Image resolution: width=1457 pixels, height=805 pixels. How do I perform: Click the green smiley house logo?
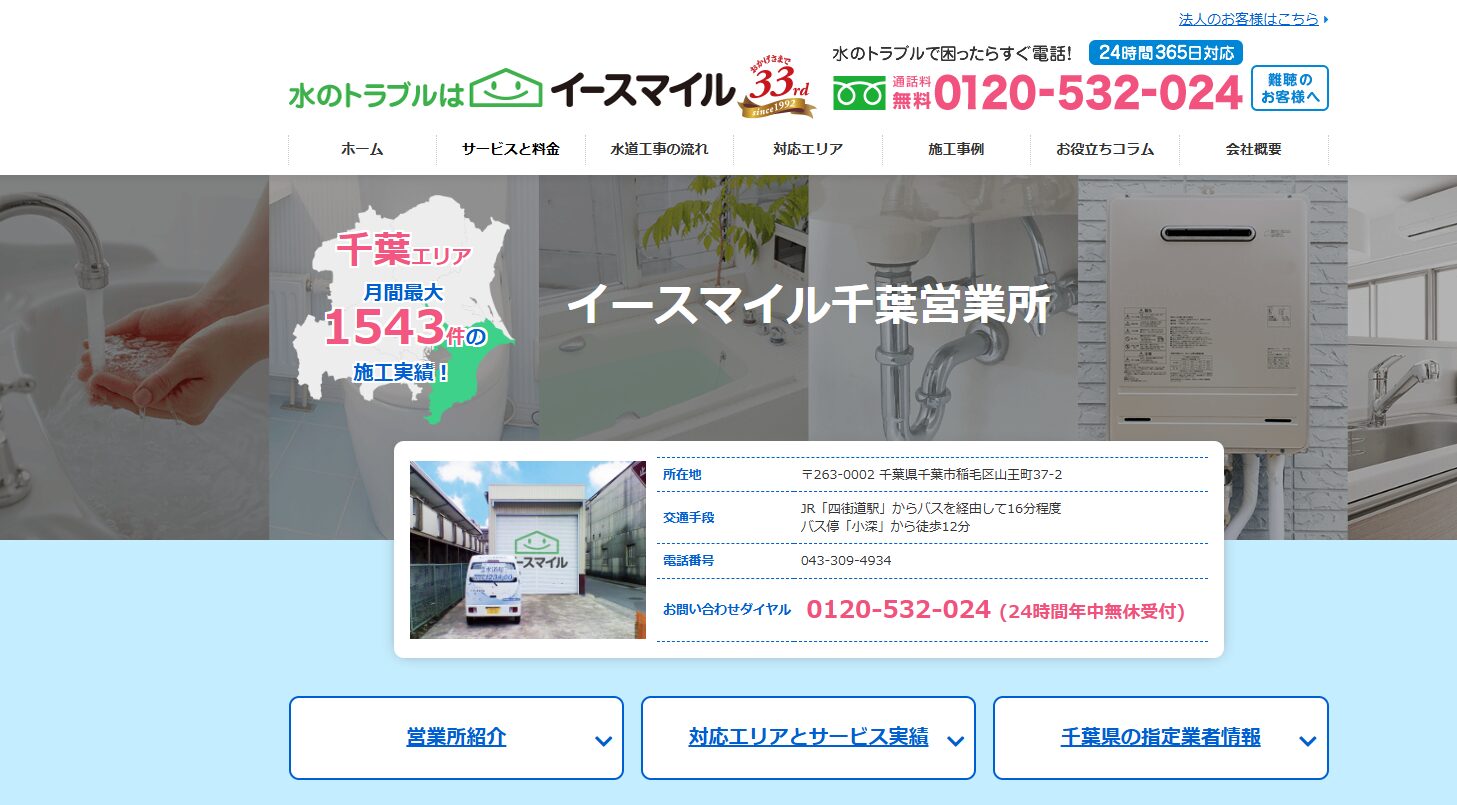(x=506, y=88)
